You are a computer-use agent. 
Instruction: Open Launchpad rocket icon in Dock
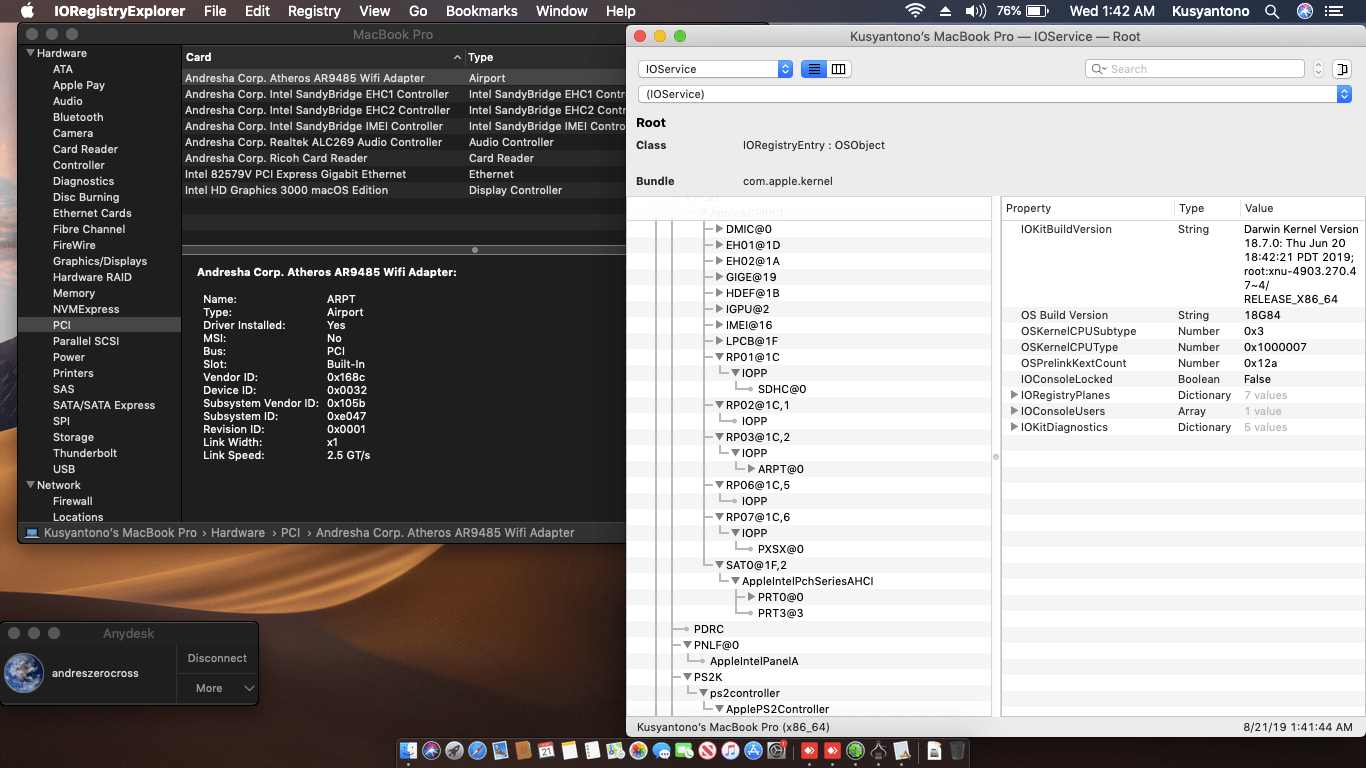coord(454,751)
